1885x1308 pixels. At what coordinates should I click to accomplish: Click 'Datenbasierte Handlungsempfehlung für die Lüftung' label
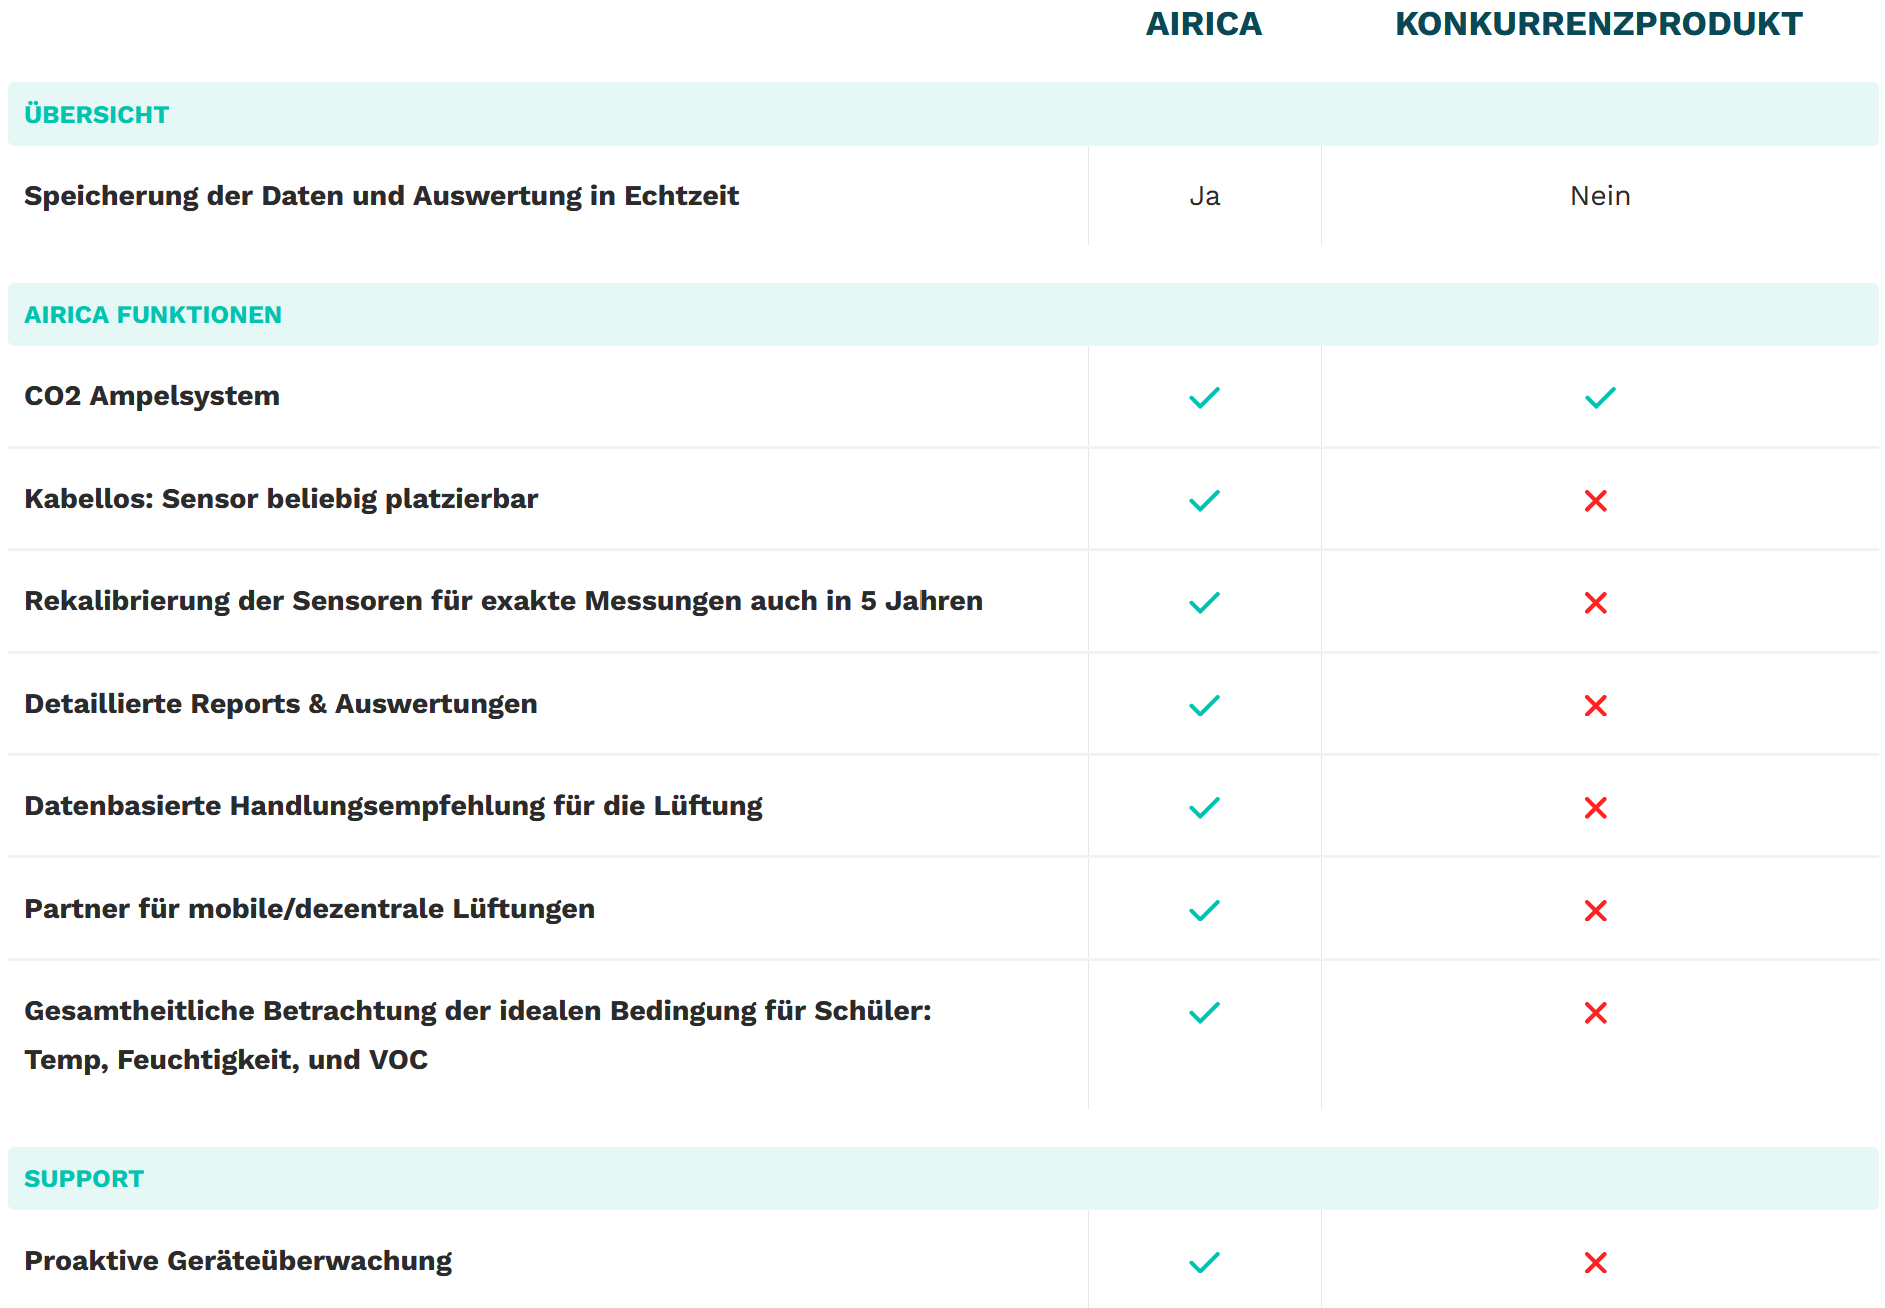pyautogui.click(x=394, y=806)
